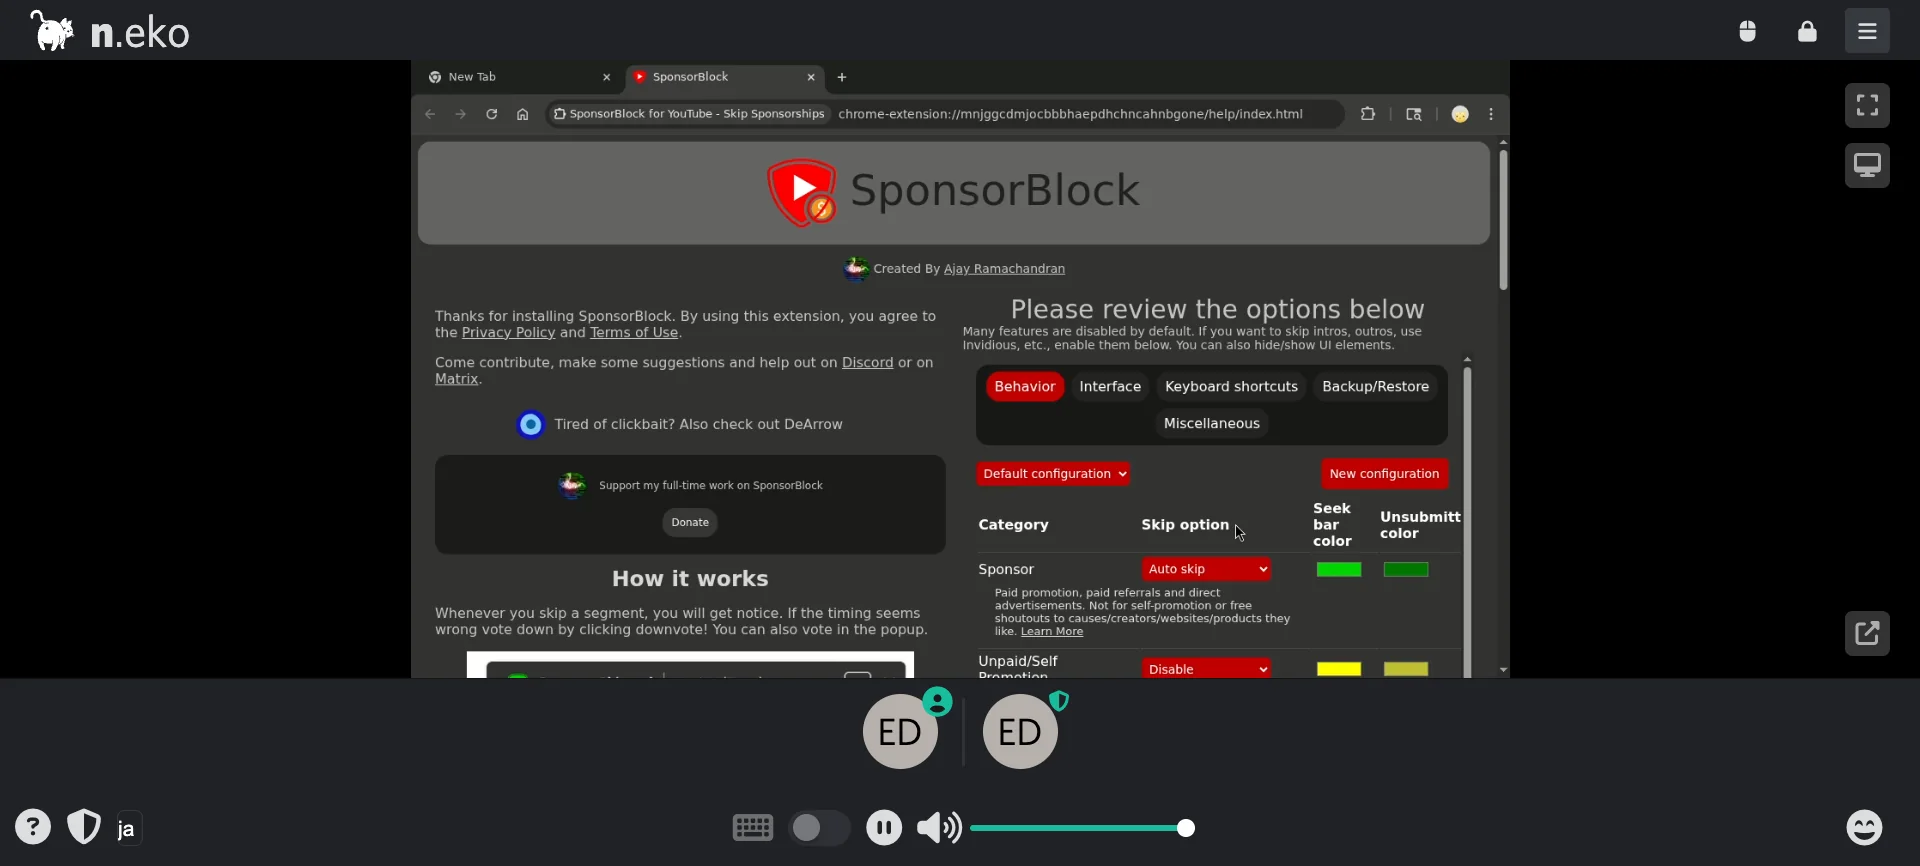Show the on-screen keyboard icon
This screenshot has height=866, width=1920.
(x=753, y=827)
